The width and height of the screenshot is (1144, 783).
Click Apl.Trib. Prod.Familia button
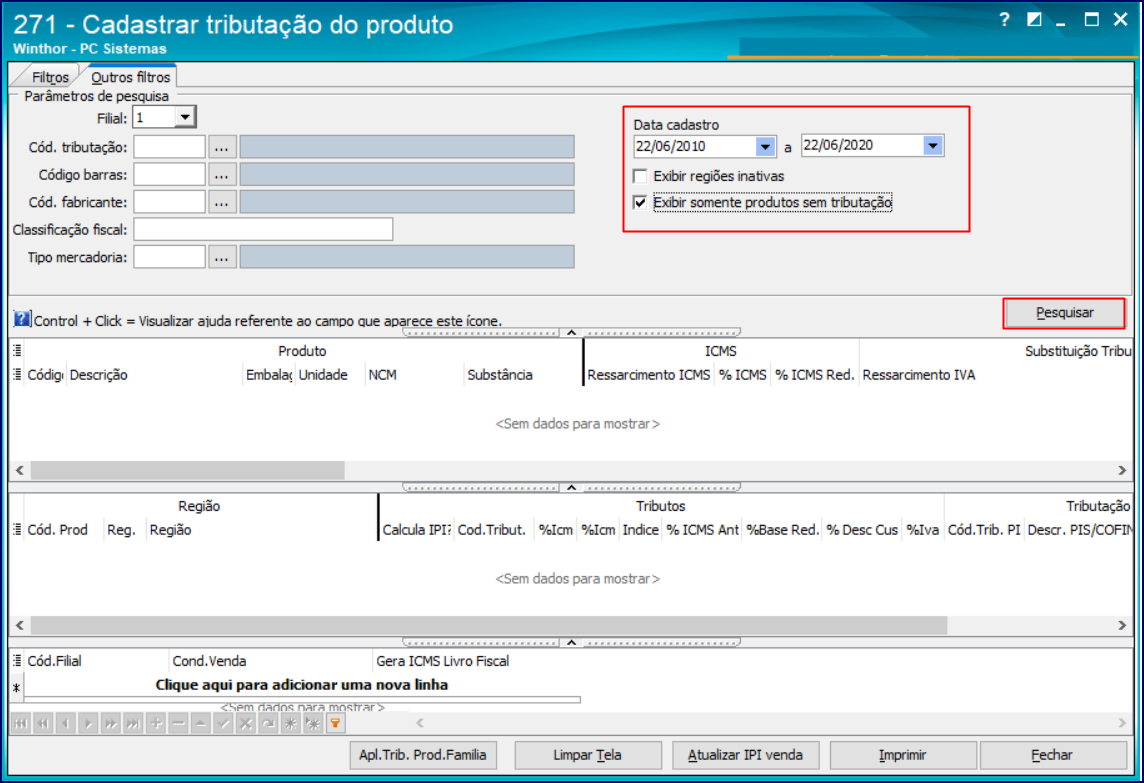423,755
